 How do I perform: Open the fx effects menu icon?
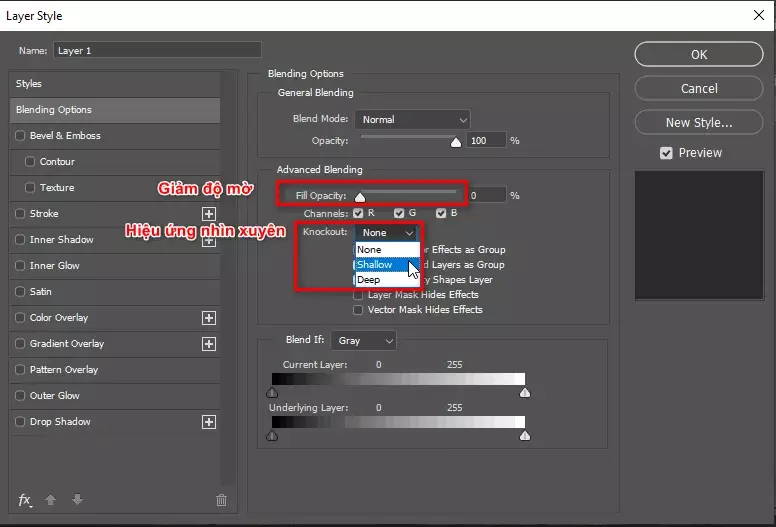click(x=25, y=500)
